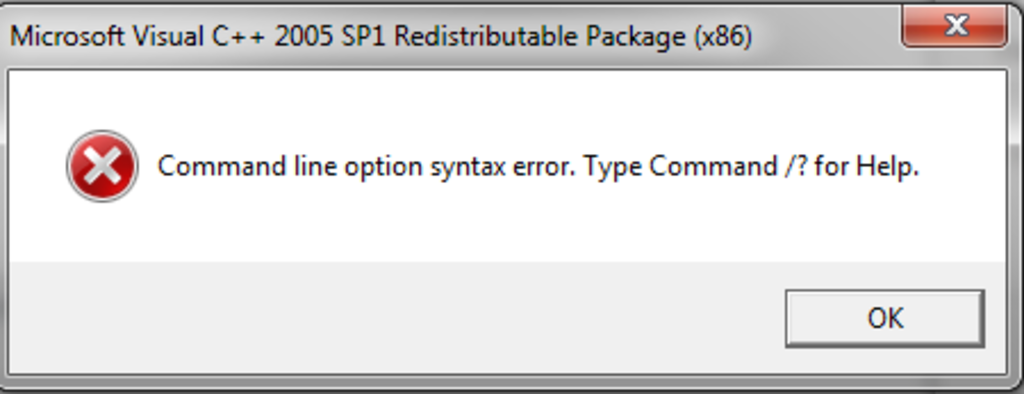Click the red error X icon
The image size is (1024, 394).
(x=102, y=166)
